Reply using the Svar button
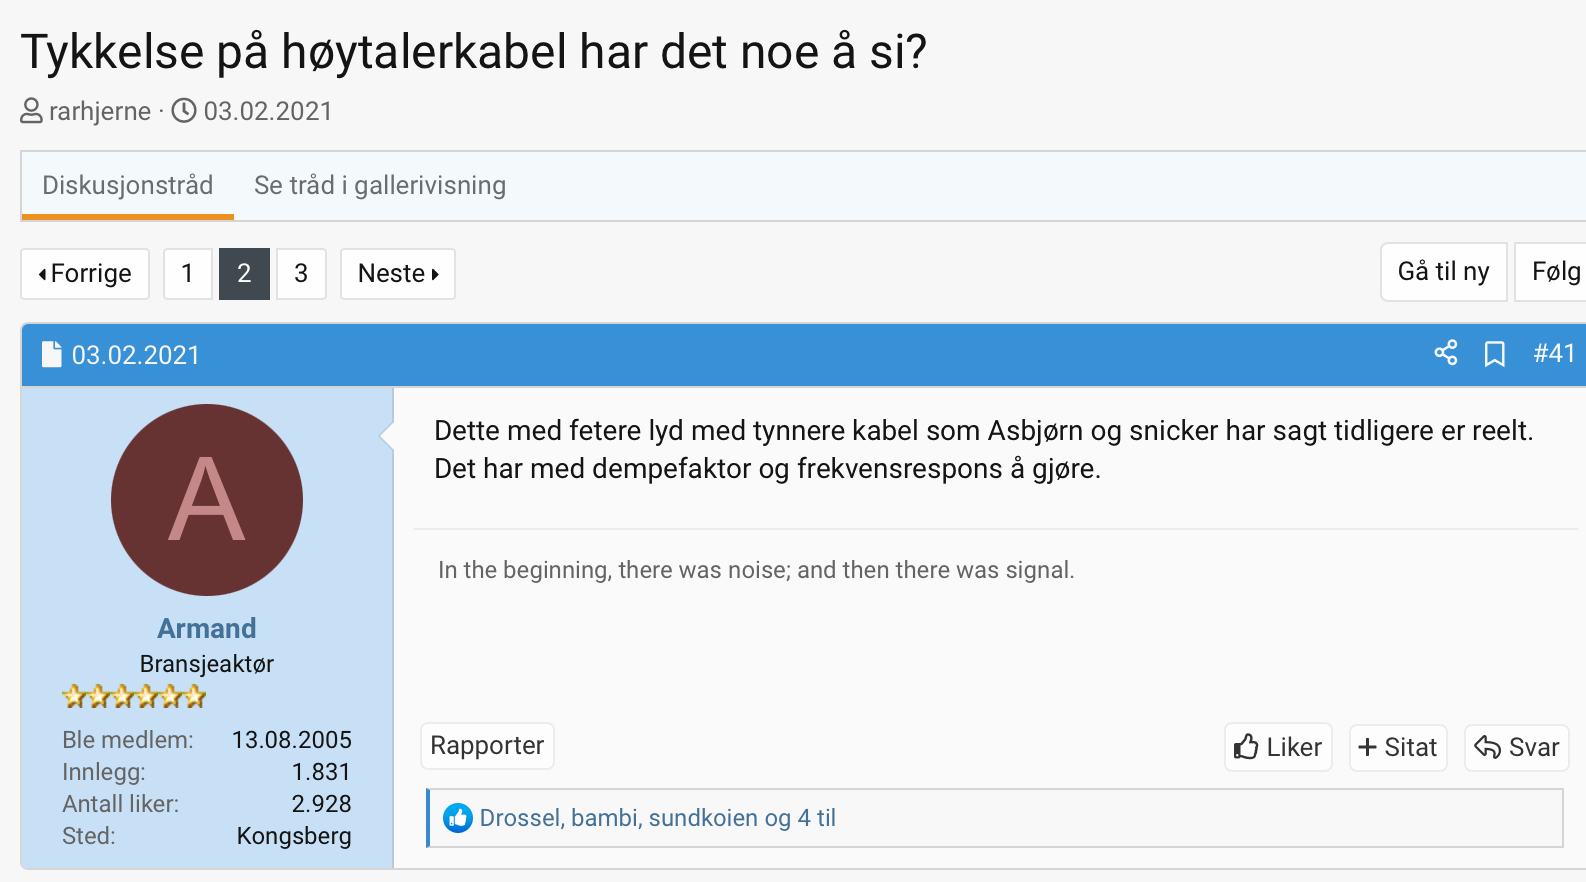 1516,747
